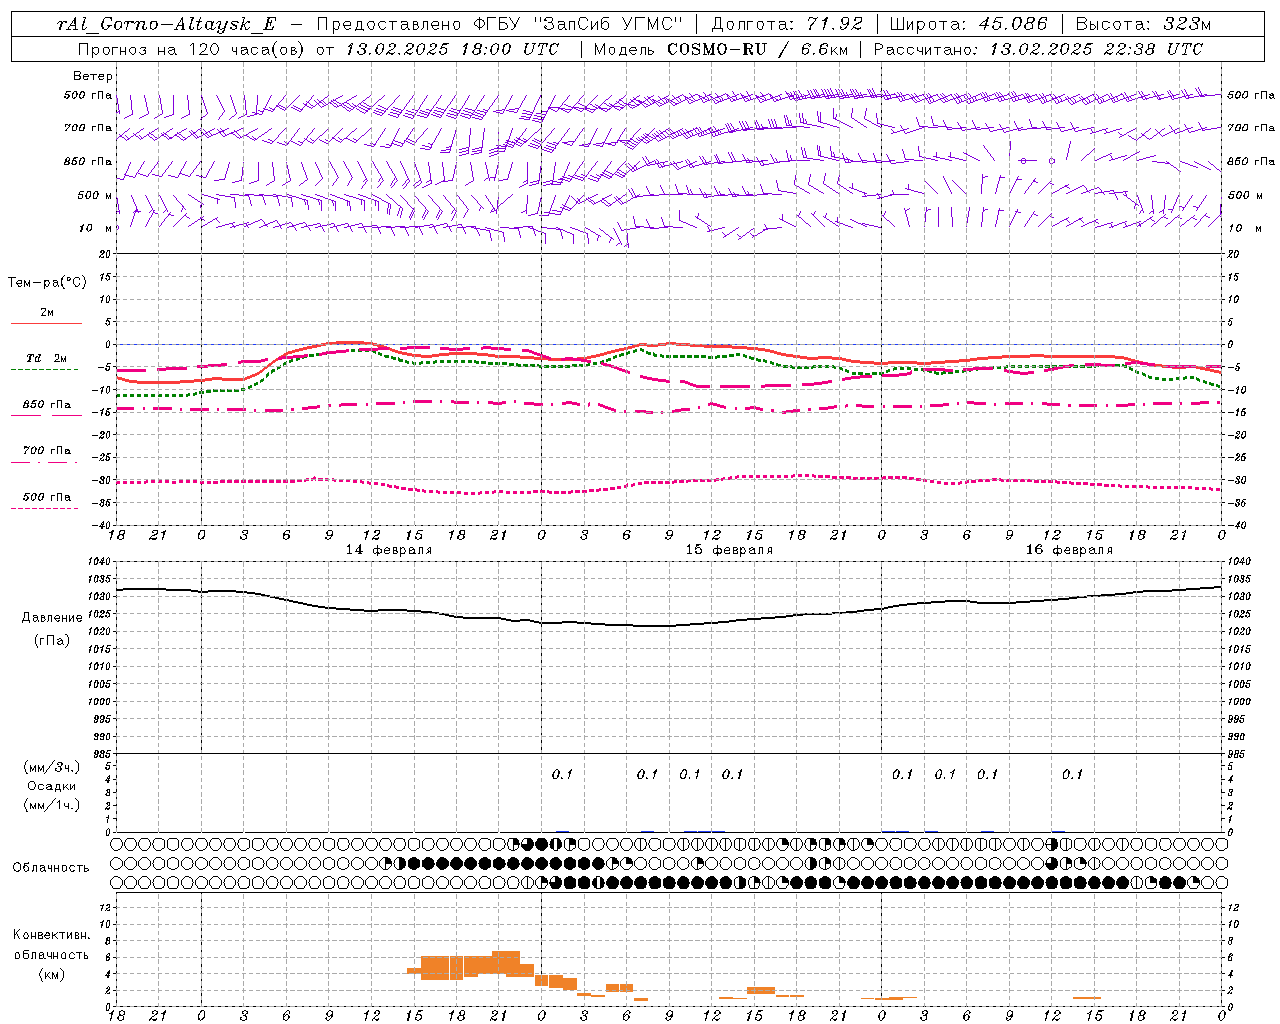Click the tallest orange convective cloud bar

click(x=506, y=962)
